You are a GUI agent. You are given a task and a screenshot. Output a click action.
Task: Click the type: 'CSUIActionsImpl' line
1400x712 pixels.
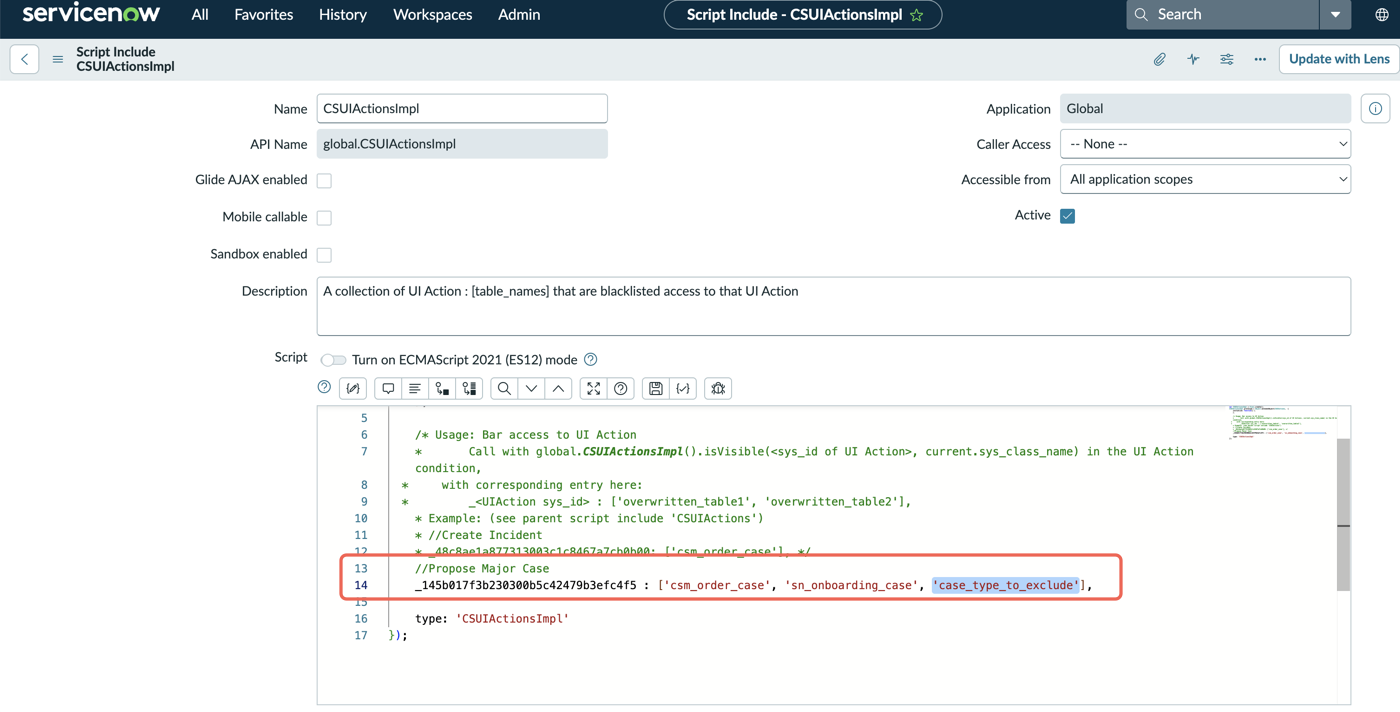(492, 618)
